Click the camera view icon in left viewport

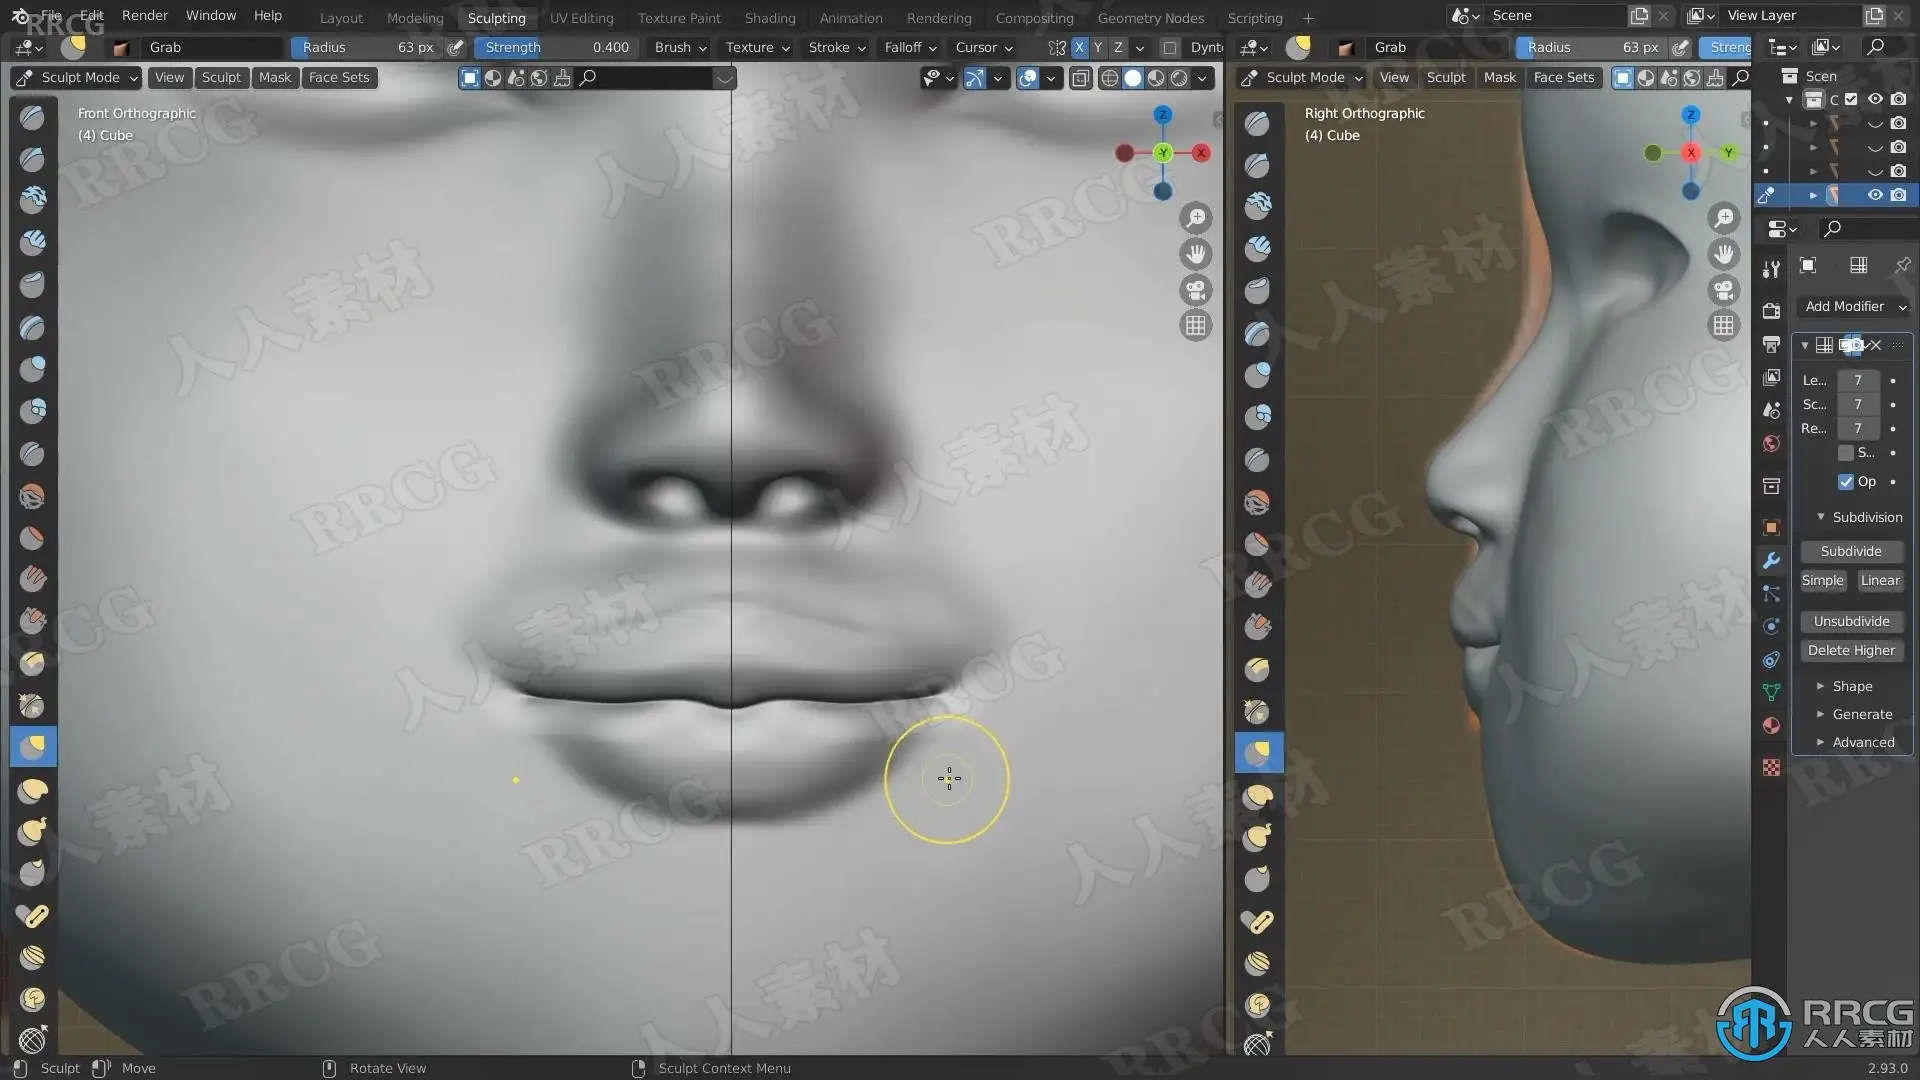click(x=1195, y=290)
